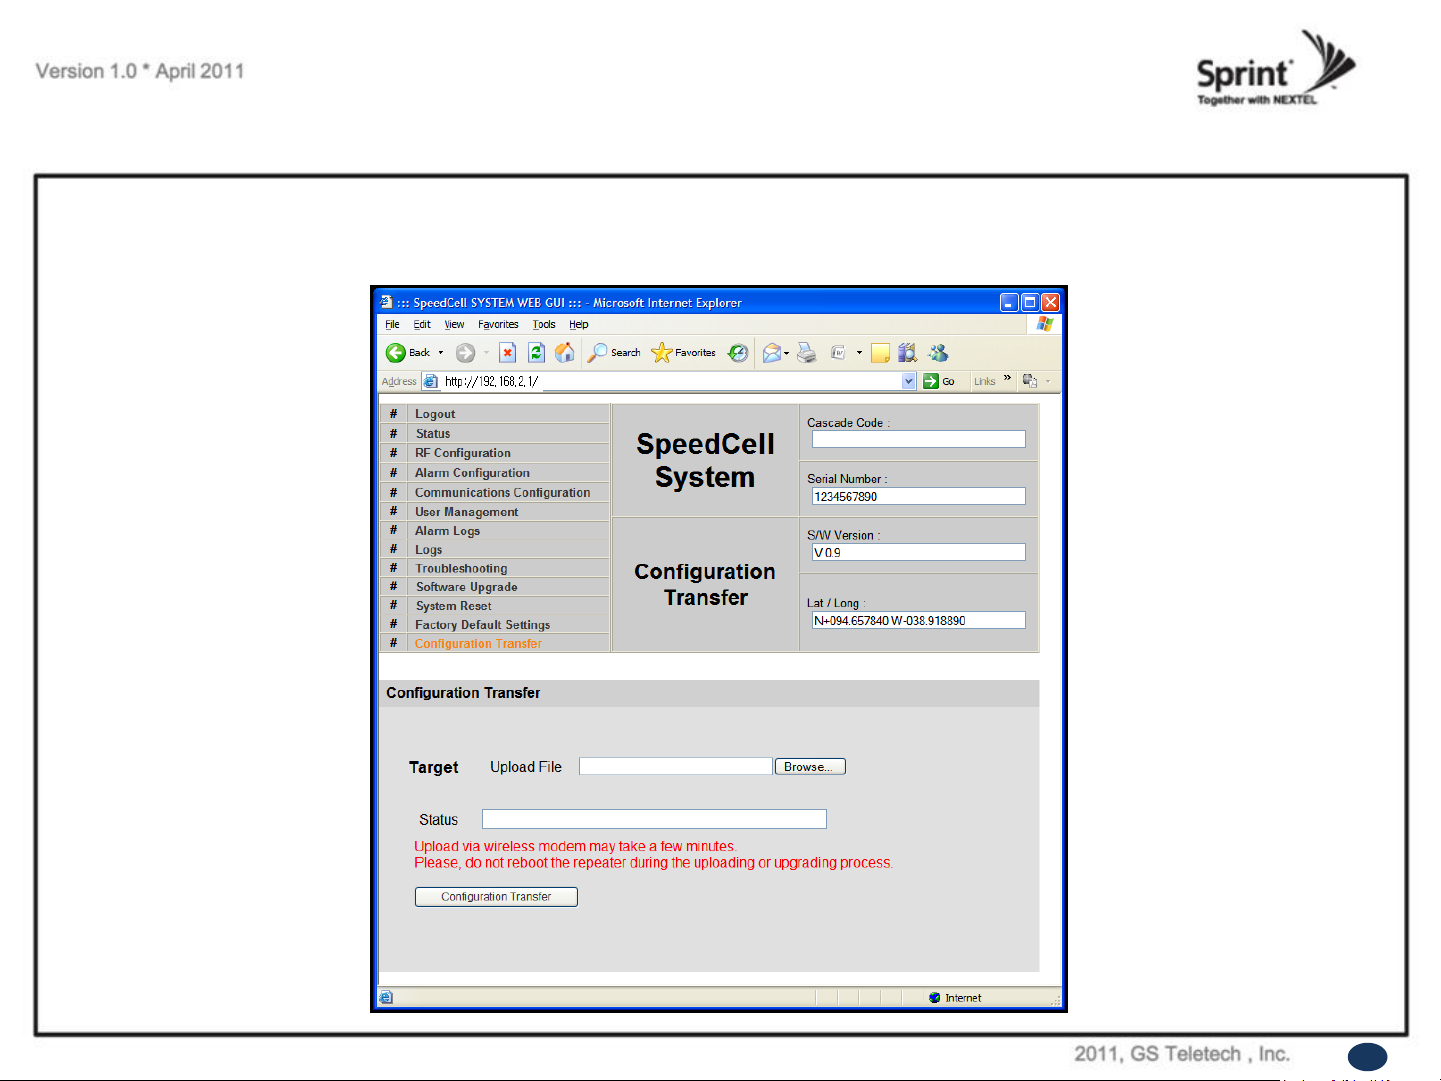Open the Mail icon dropdown arrow
Viewport: 1441px width, 1081px height.
click(x=787, y=353)
